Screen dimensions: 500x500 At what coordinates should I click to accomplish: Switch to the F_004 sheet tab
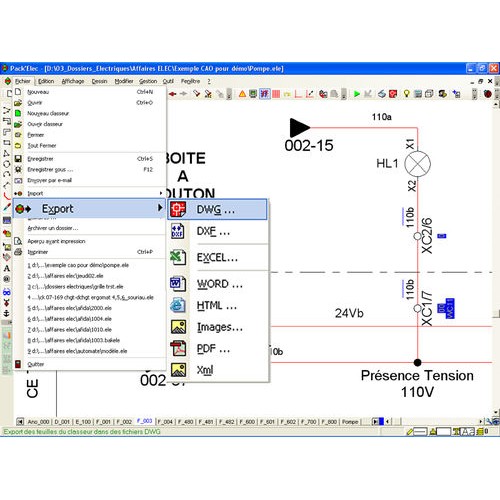pos(165,422)
